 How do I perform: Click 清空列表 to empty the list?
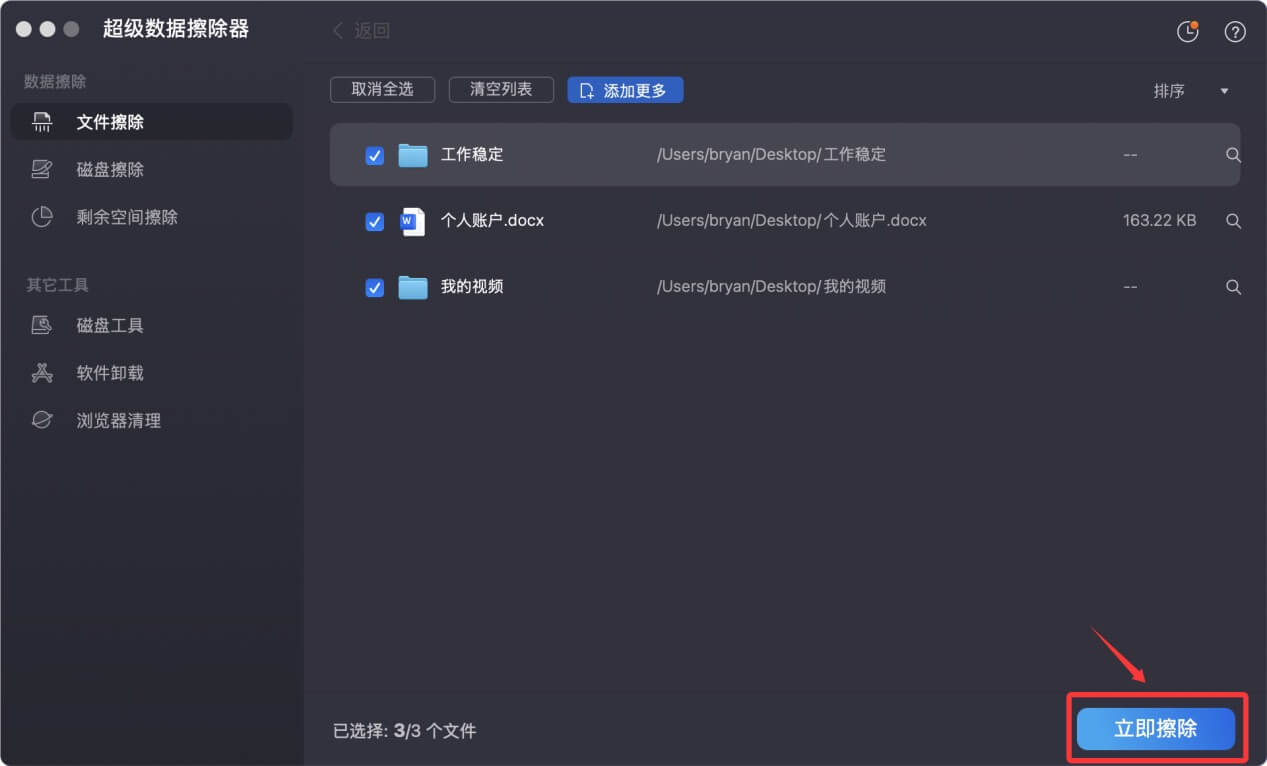501,89
